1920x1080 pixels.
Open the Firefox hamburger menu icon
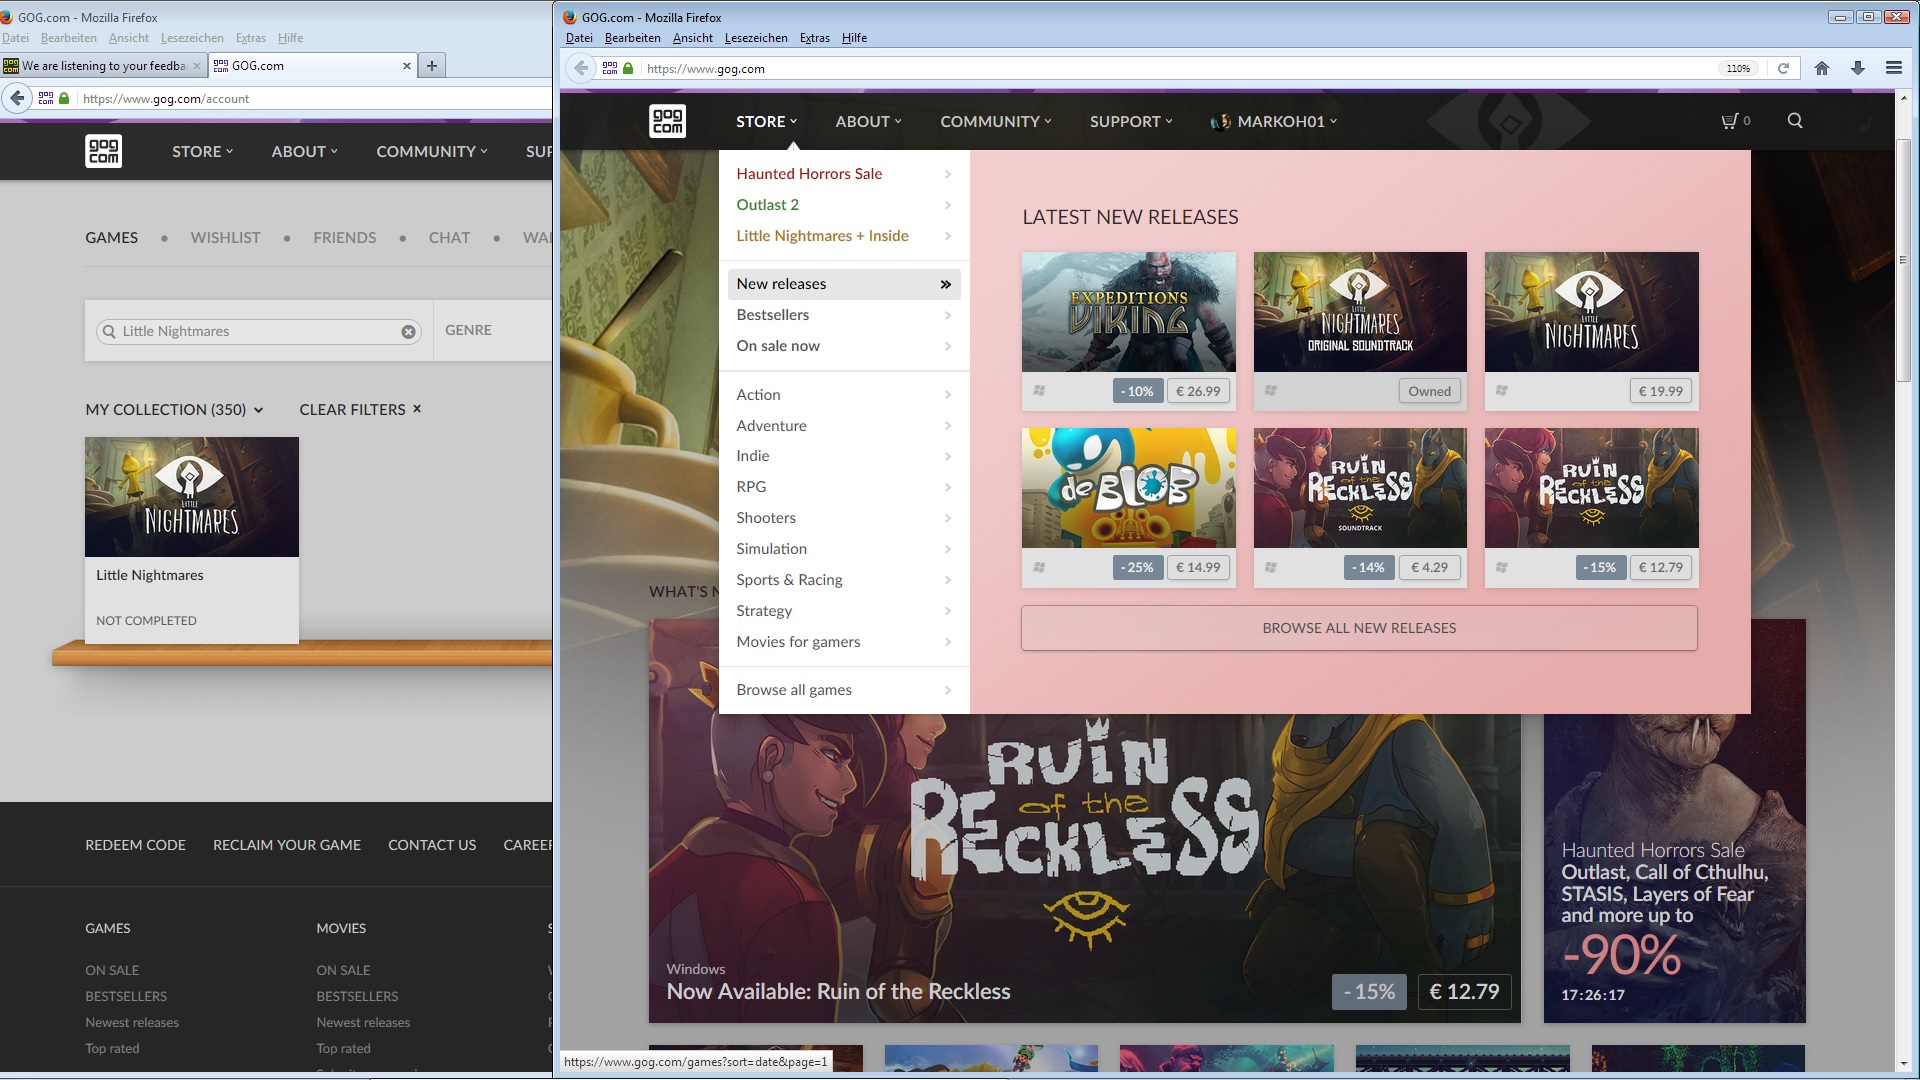1893,68
